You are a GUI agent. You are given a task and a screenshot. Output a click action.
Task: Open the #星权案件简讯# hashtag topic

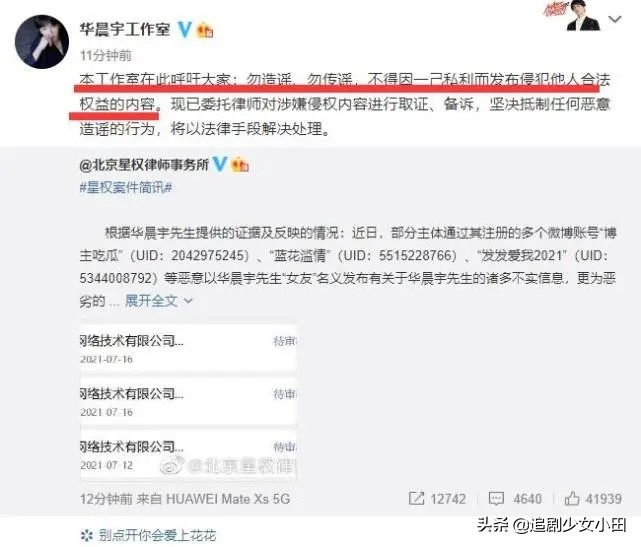pyautogui.click(x=126, y=188)
